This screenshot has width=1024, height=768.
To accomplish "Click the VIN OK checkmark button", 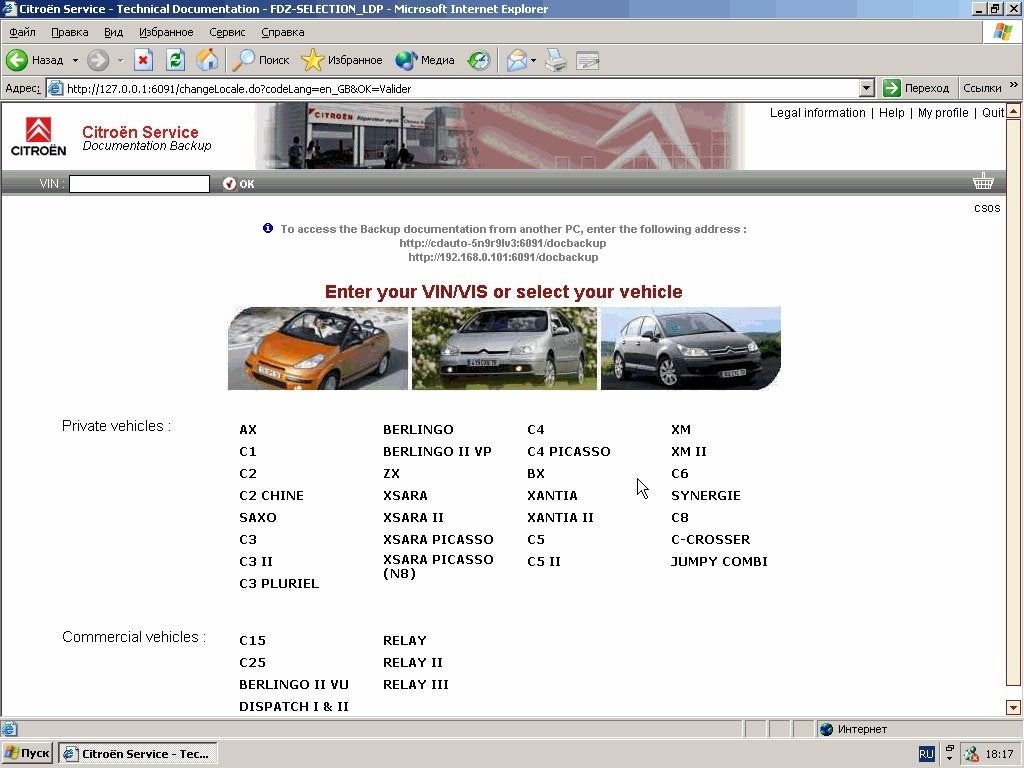I will click(x=238, y=184).
